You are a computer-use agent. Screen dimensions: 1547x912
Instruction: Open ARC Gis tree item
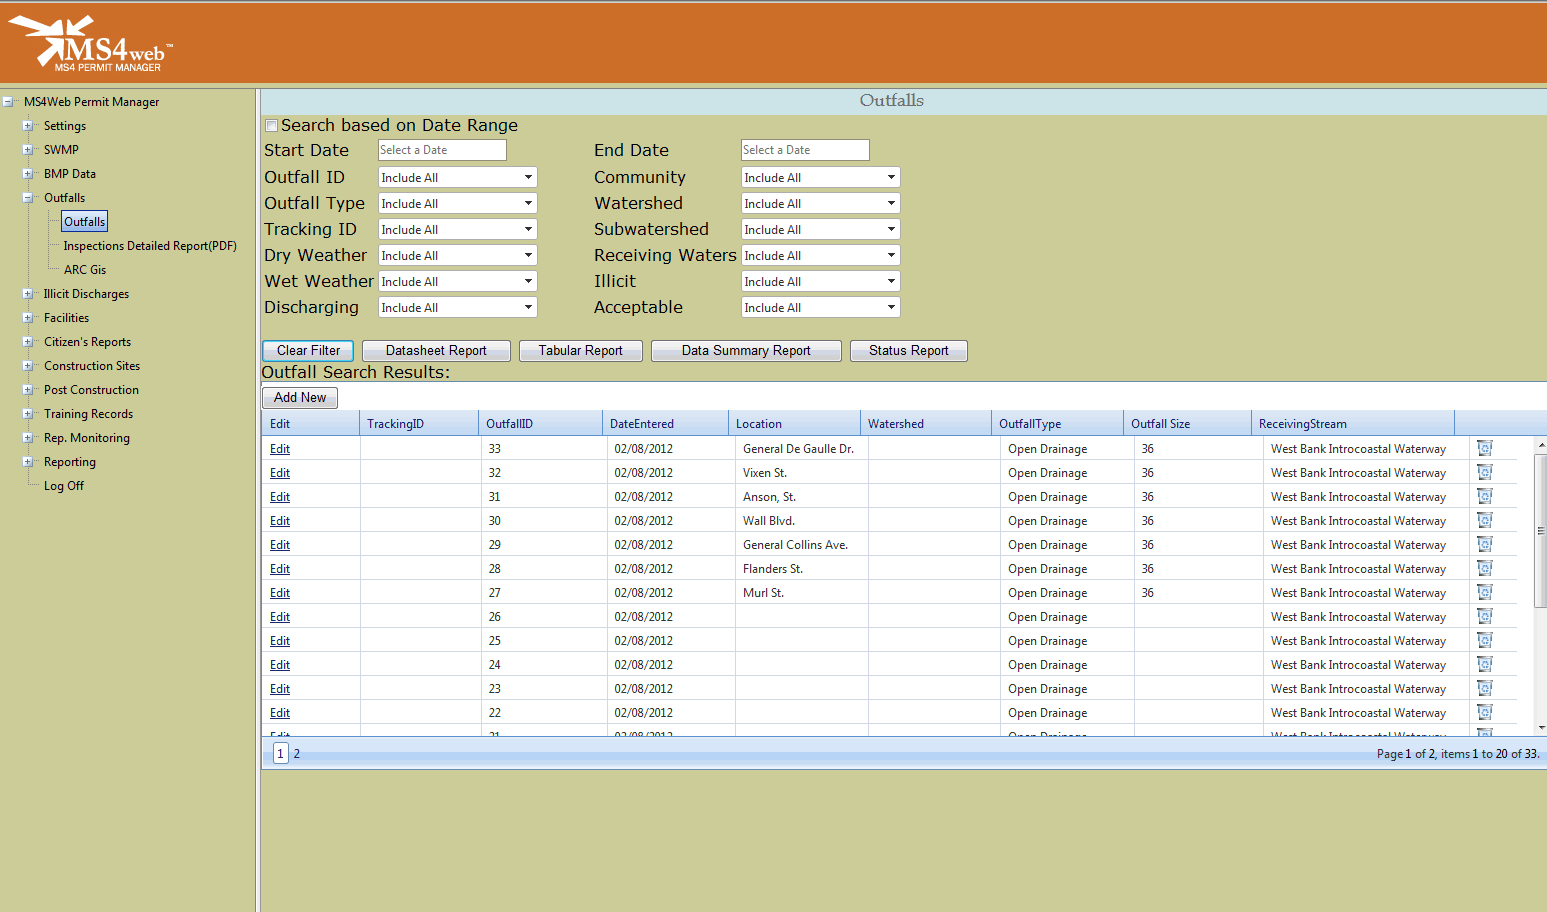pos(85,270)
